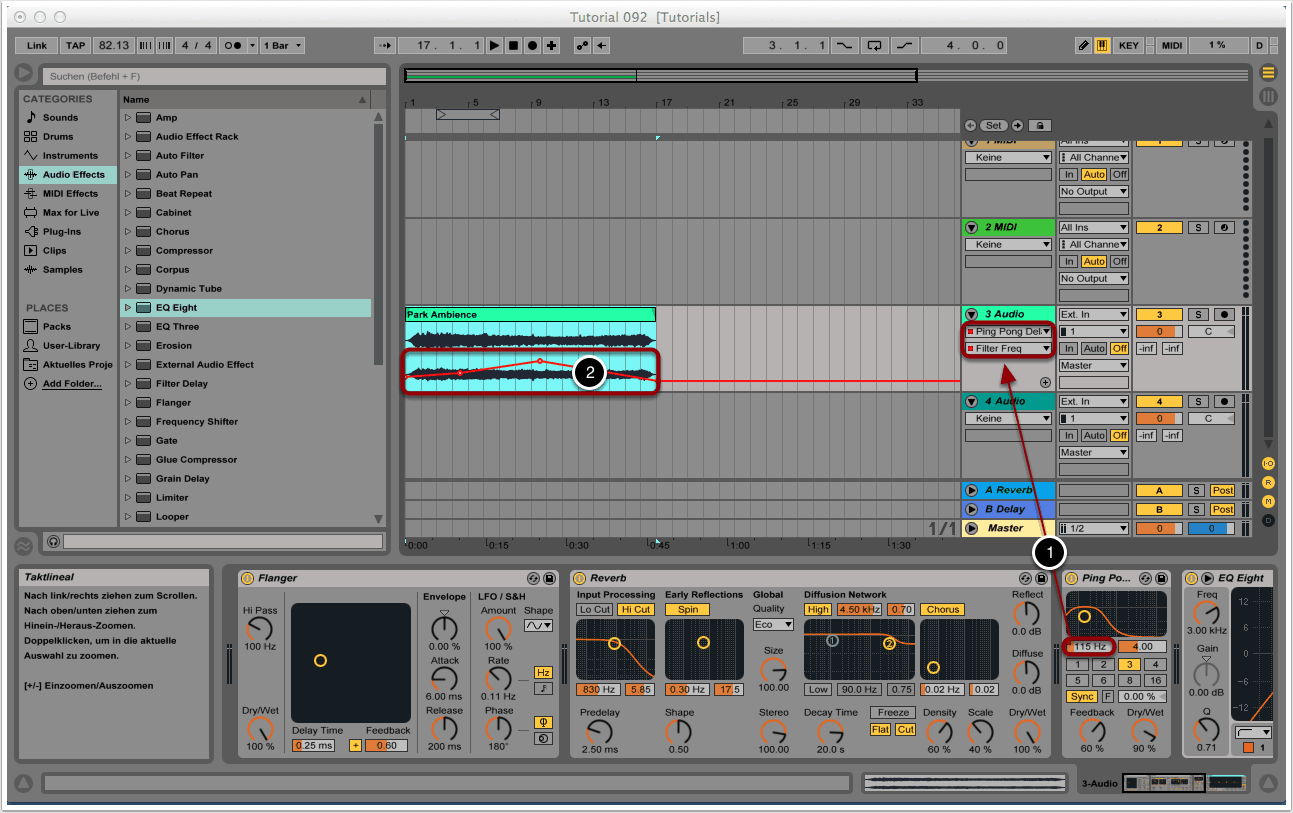Select the Drums category in browser

(x=58, y=137)
